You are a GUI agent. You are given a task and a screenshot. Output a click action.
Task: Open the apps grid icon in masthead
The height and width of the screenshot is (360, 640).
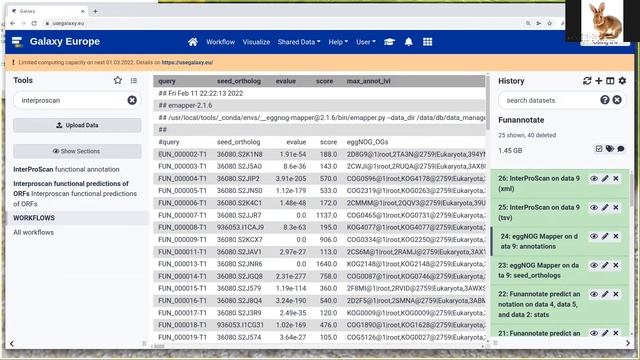427,42
